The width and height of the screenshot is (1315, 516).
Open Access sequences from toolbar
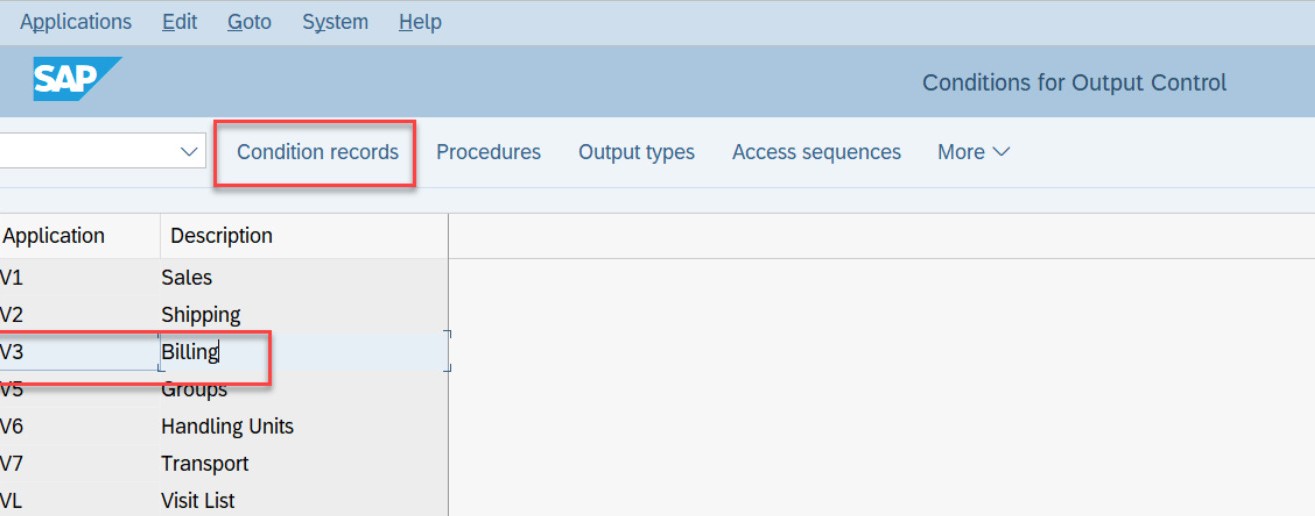point(816,152)
